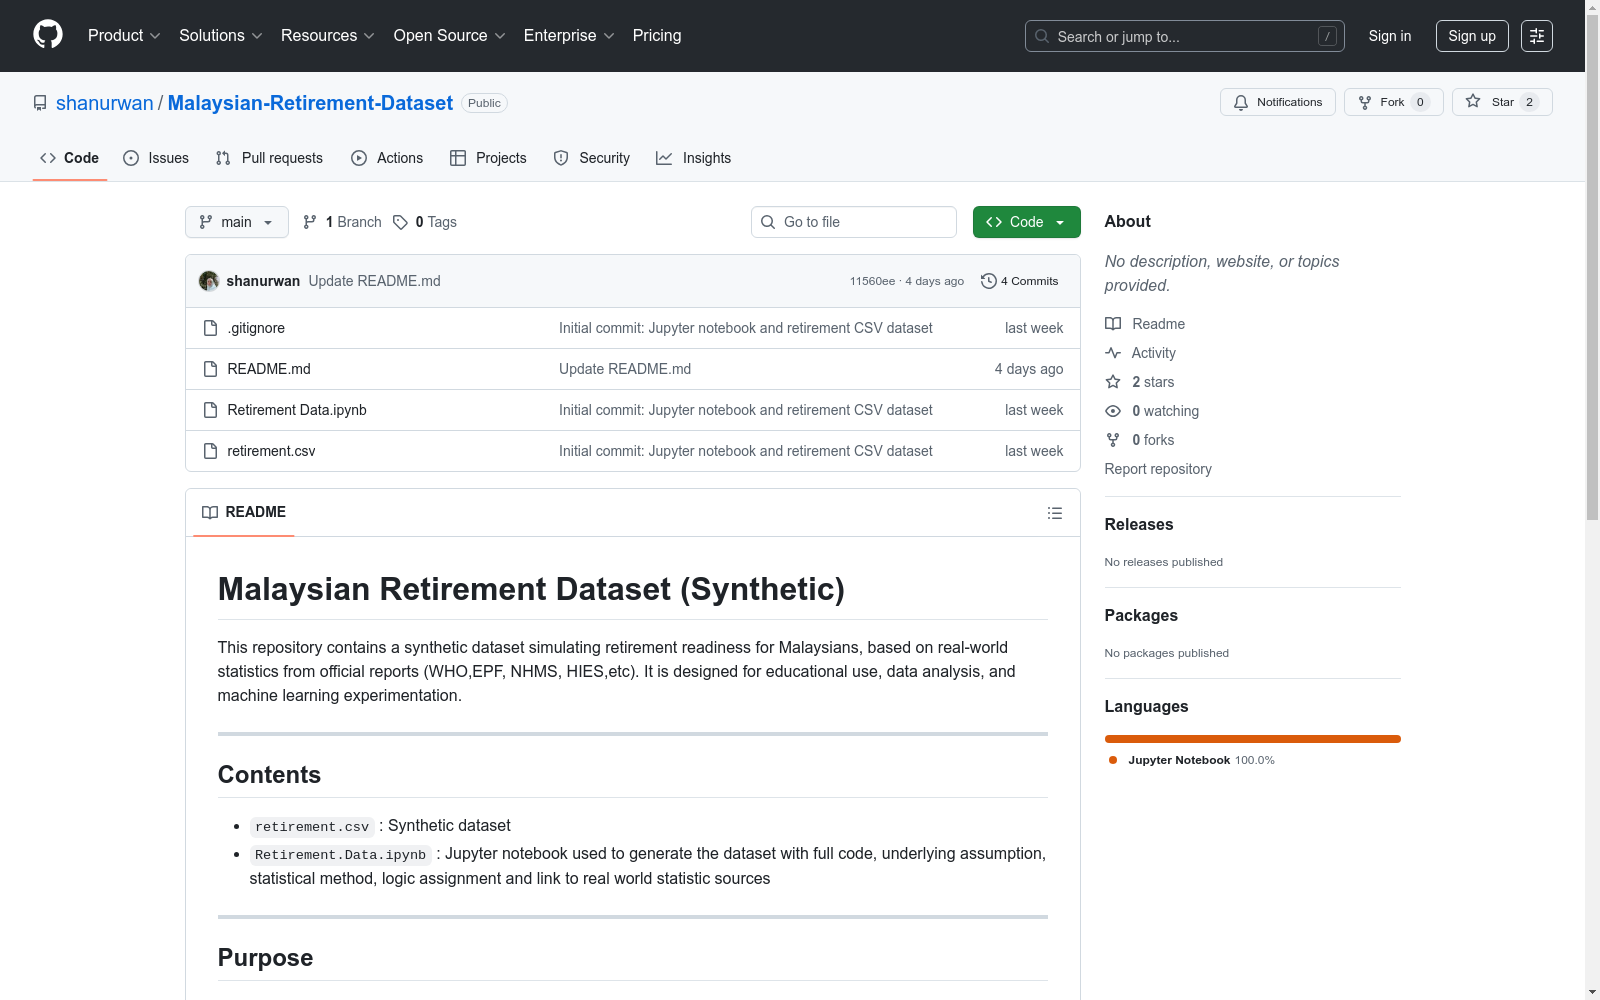Viewport: 1600px width, 1000px height.
Task: Open the command palette icon button
Action: tap(1537, 36)
